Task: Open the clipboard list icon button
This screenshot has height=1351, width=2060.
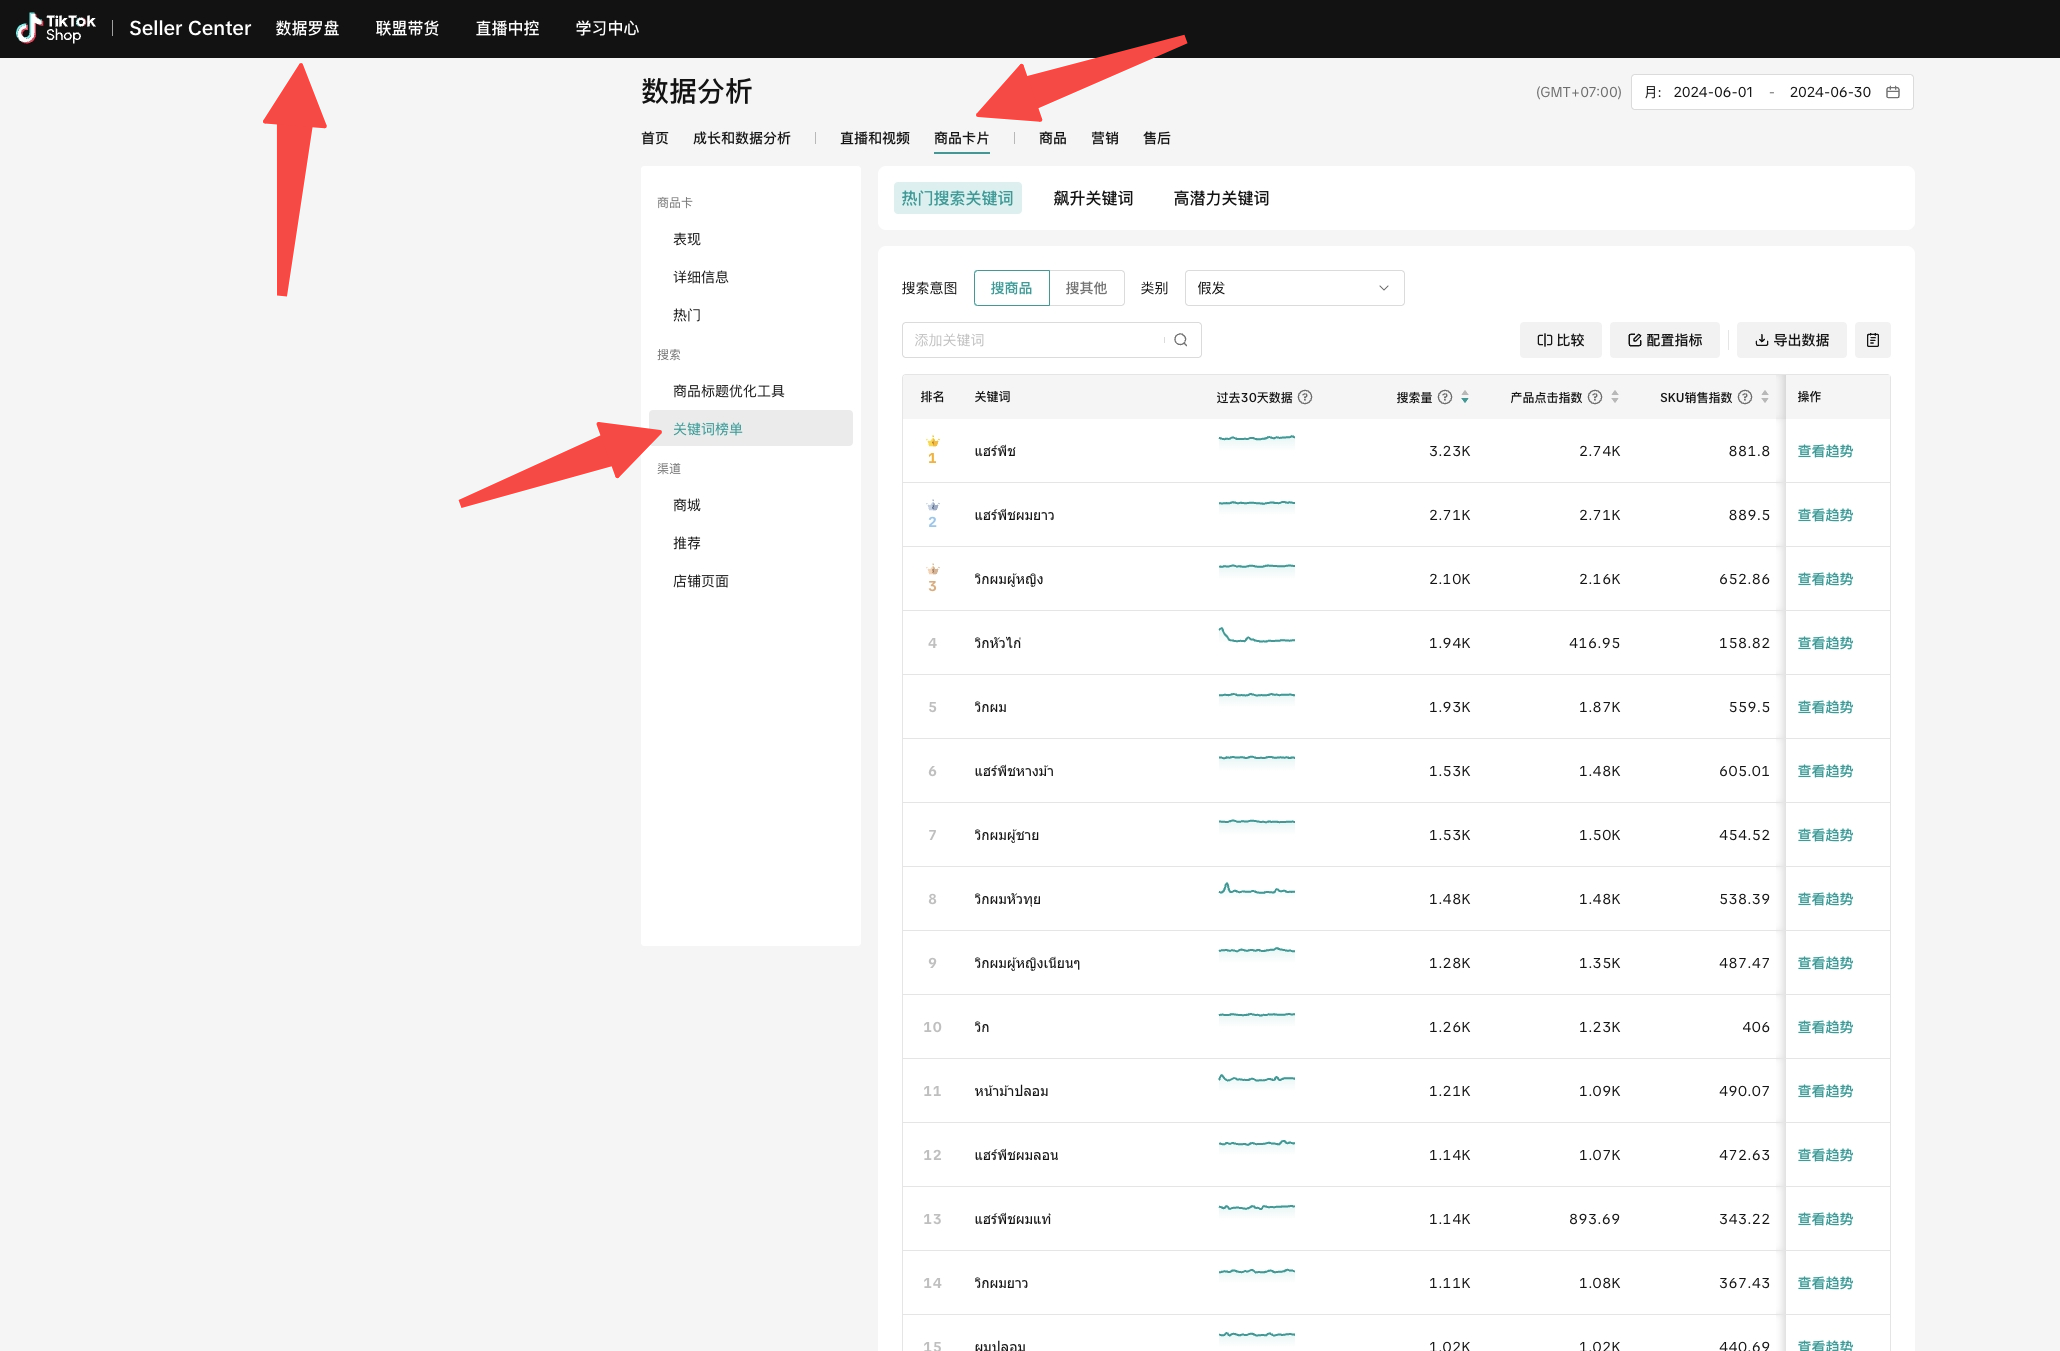Action: (1872, 340)
